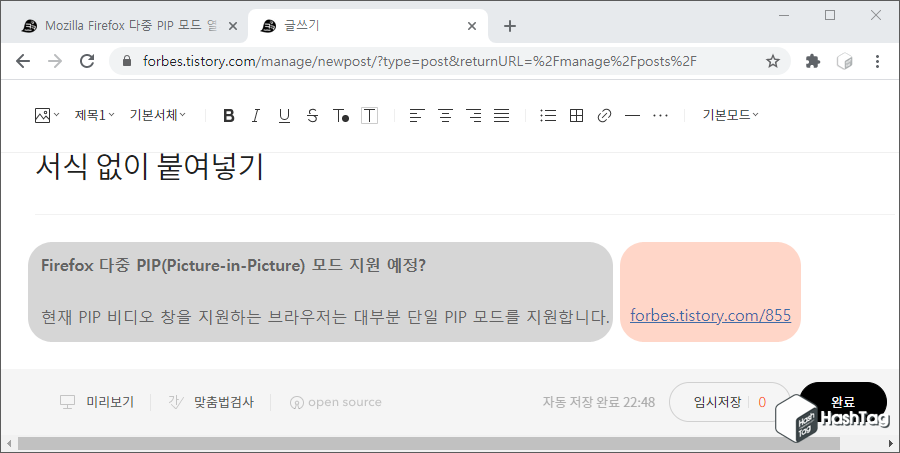Viewport: 900px width, 453px height.
Task: Toggle italic formatting
Action: tap(256, 116)
